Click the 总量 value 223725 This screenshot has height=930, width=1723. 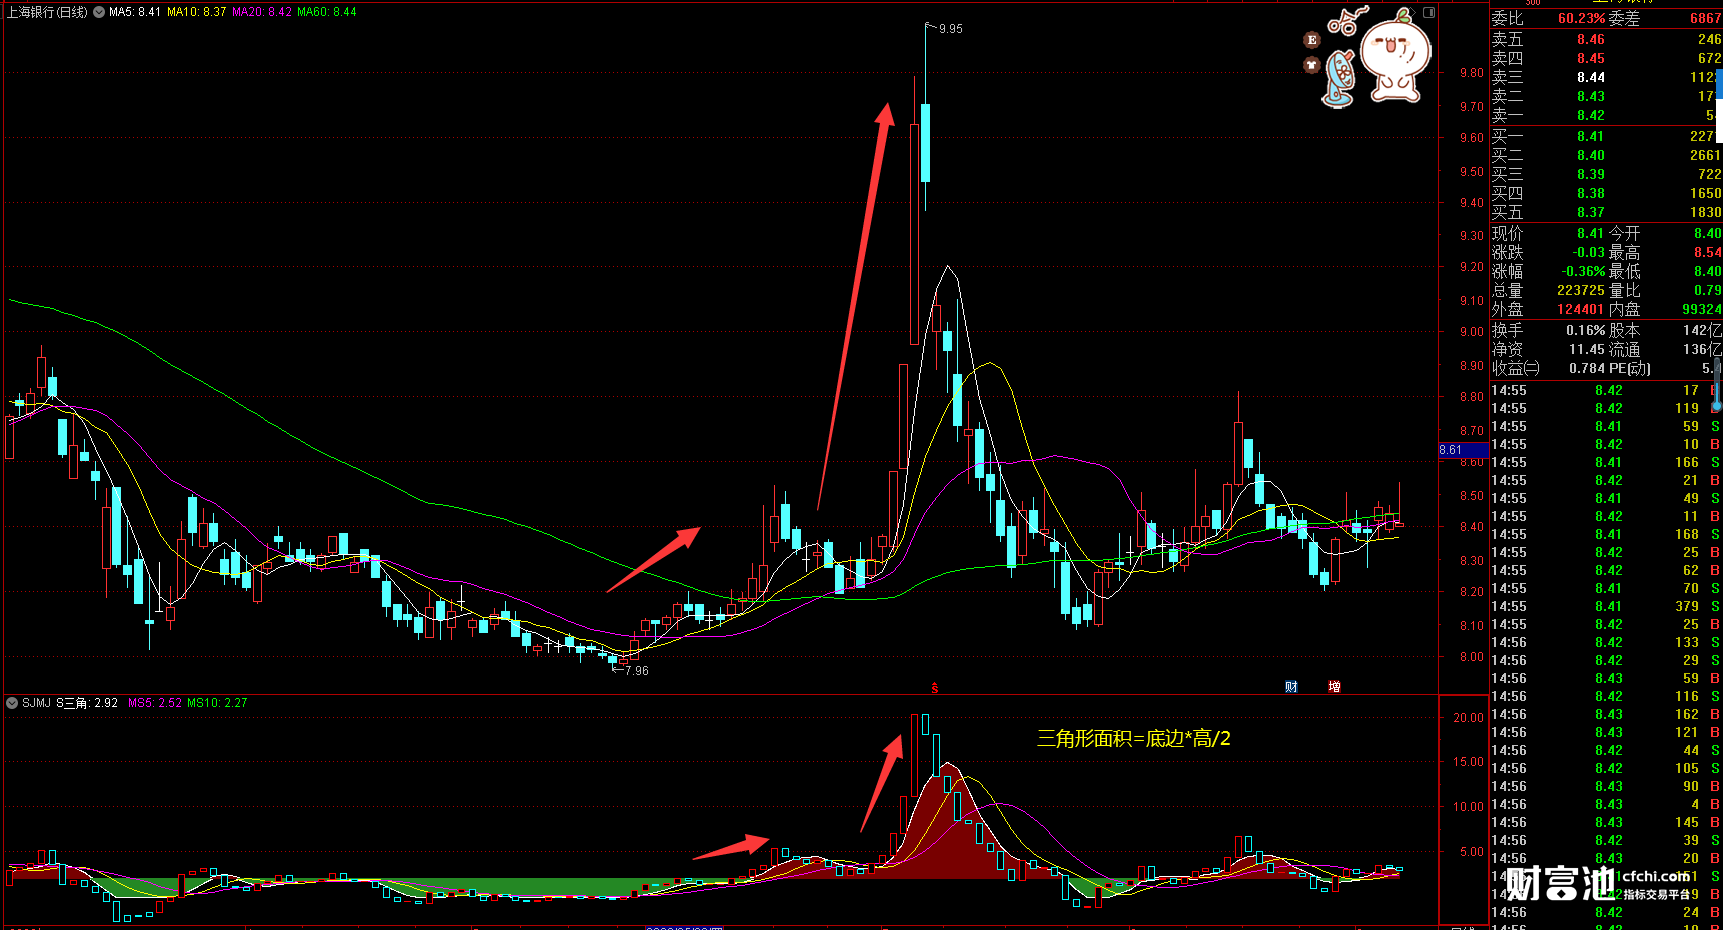[1580, 291]
